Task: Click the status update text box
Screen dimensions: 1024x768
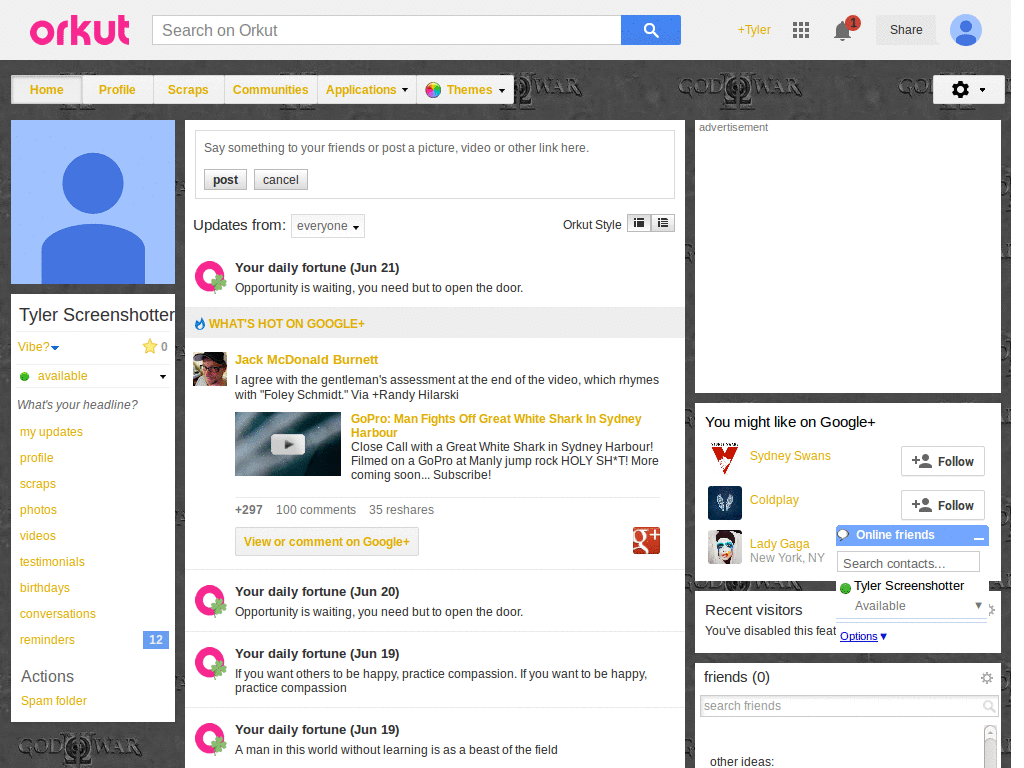Action: 434,148
